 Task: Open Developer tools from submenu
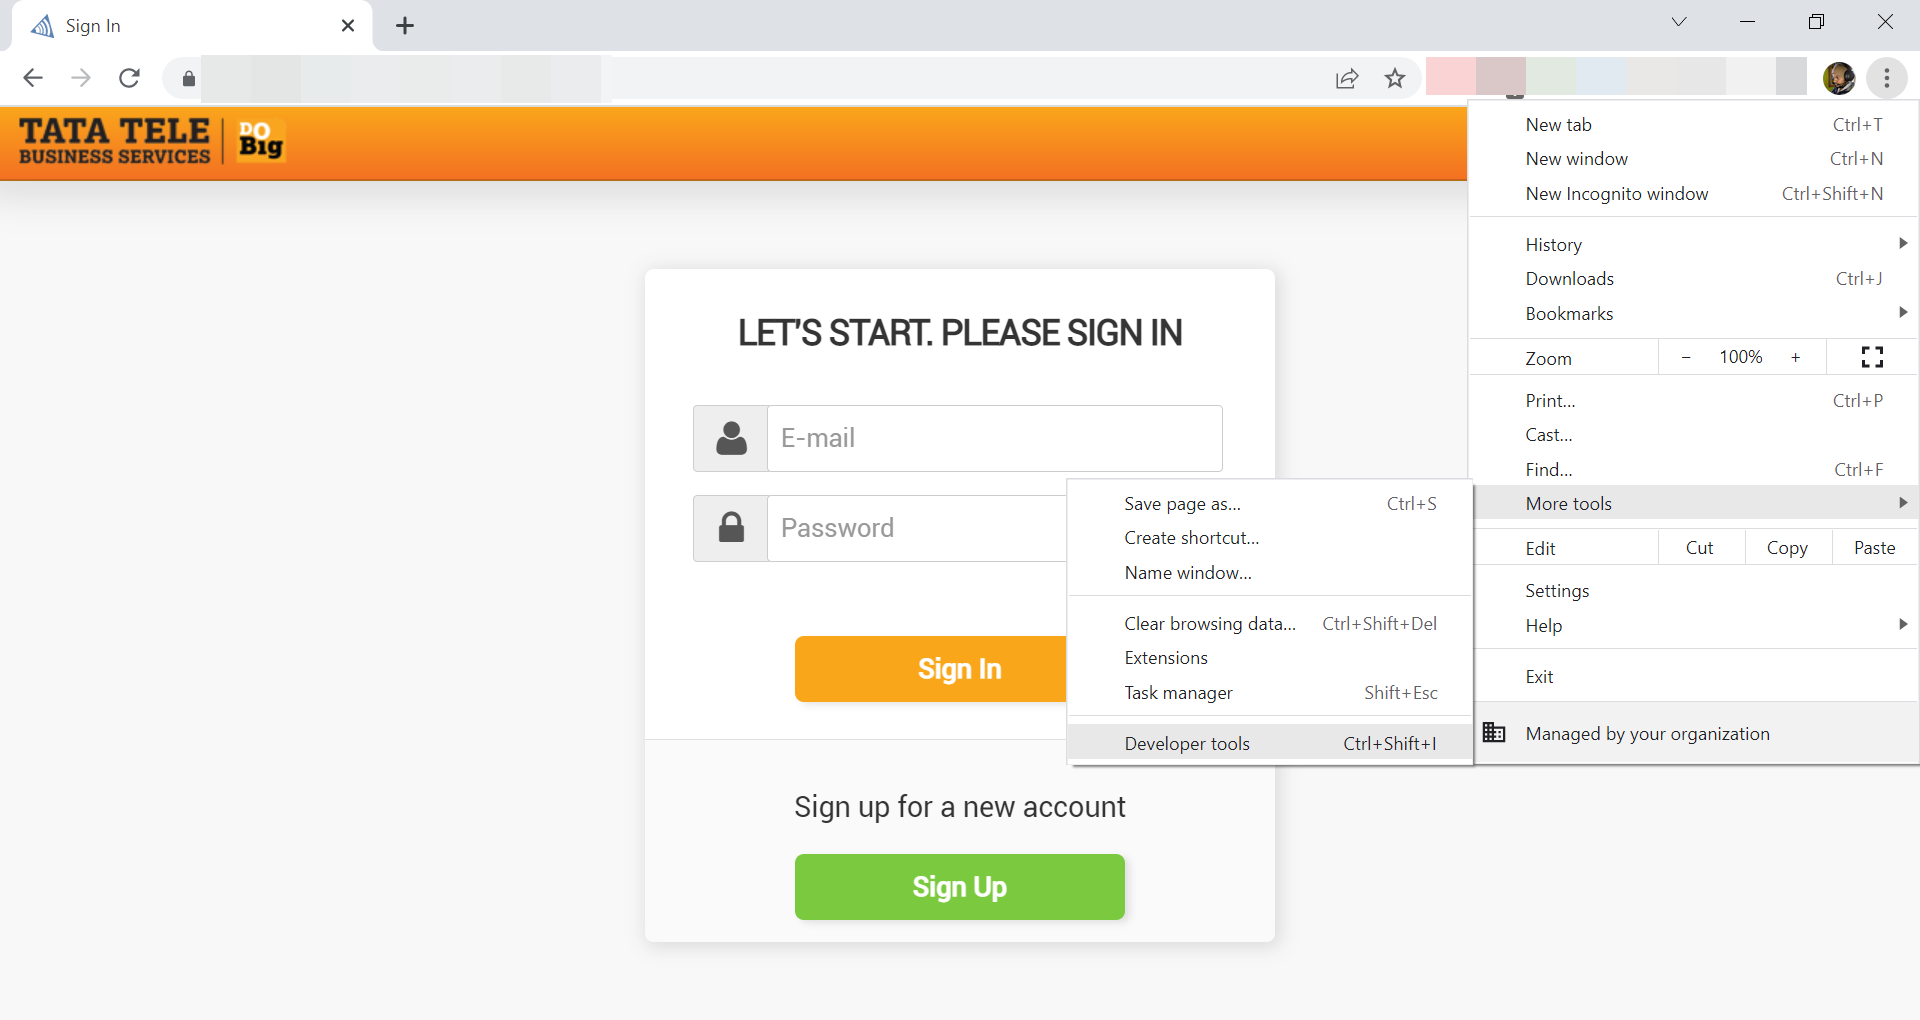coord(1187,743)
